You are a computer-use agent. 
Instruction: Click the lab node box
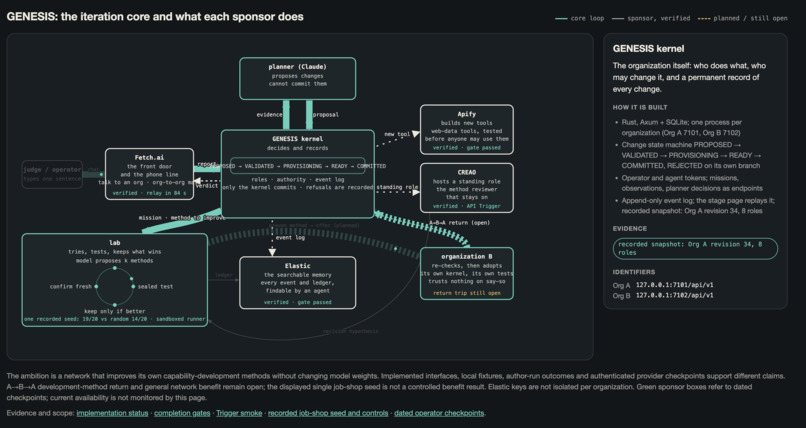115,280
